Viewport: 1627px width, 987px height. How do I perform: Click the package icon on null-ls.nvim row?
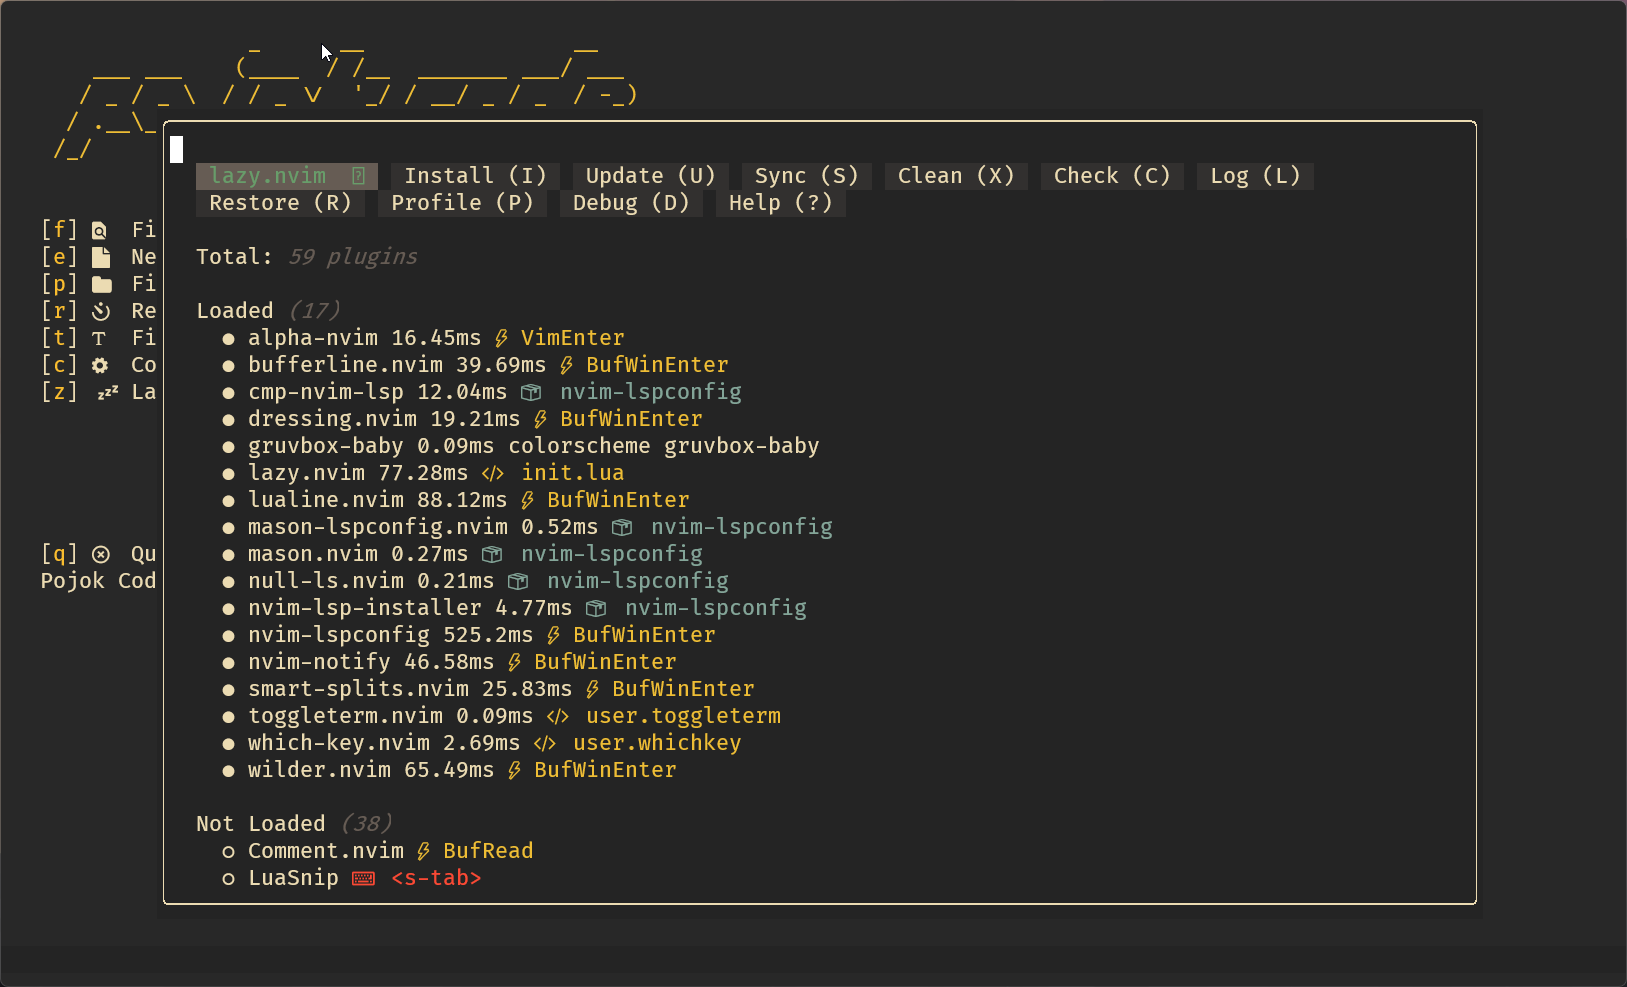pyautogui.click(x=518, y=581)
